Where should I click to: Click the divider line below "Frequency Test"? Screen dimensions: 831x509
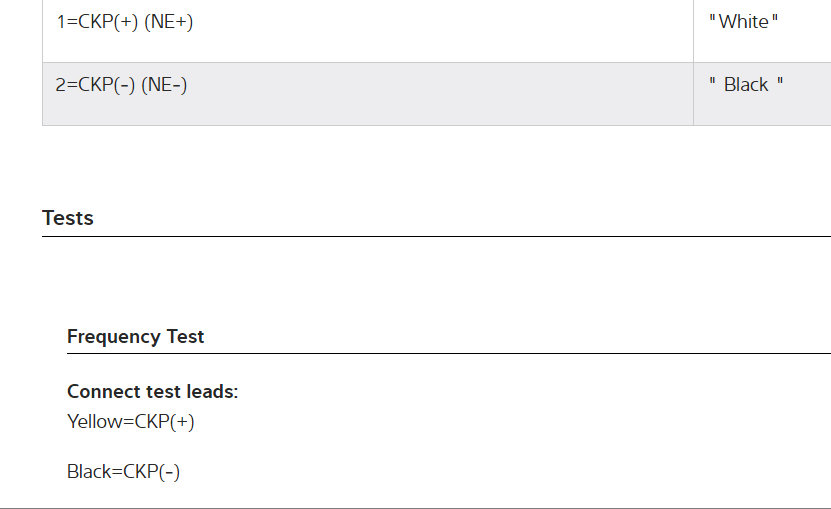click(x=448, y=354)
